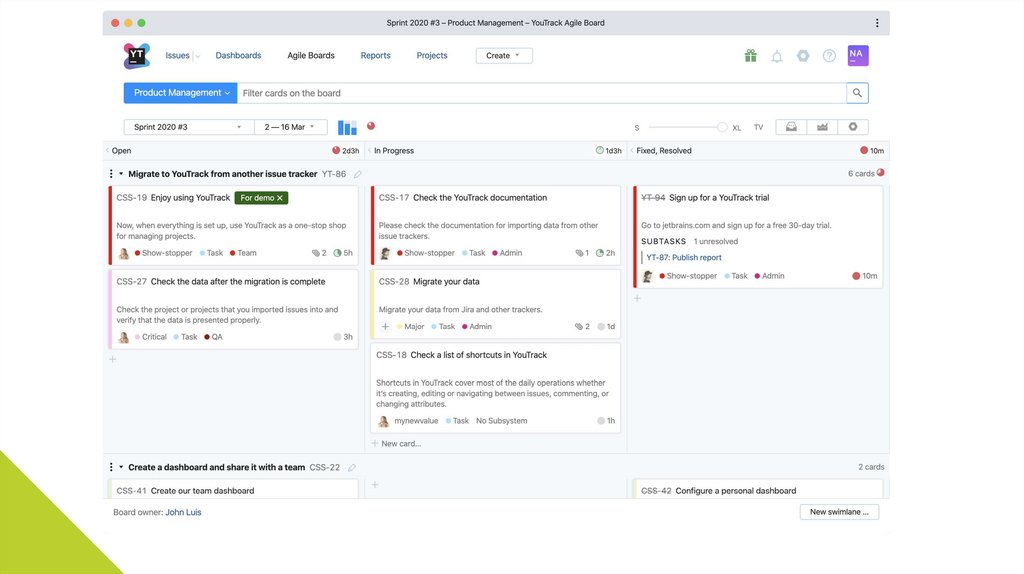Image resolution: width=1024 pixels, height=574 pixels.
Task: Expand the Product Management project dropdown
Action: [x=180, y=93]
